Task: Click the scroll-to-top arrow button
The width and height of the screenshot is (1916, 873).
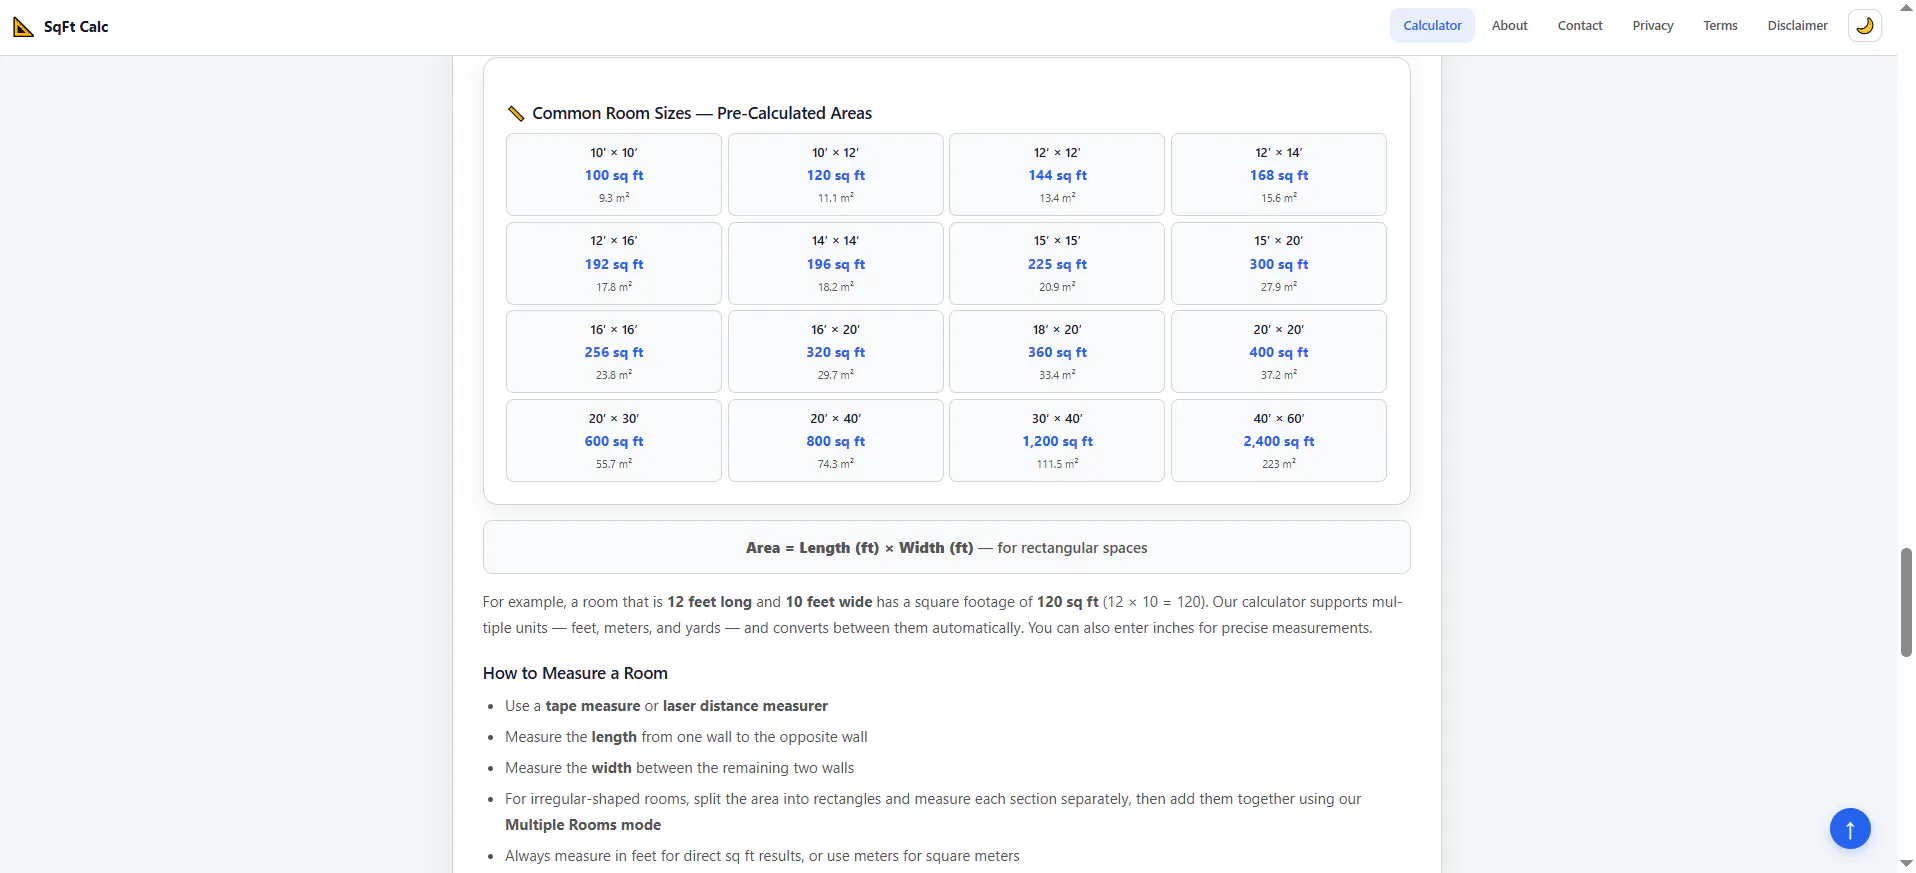Action: (x=1849, y=828)
